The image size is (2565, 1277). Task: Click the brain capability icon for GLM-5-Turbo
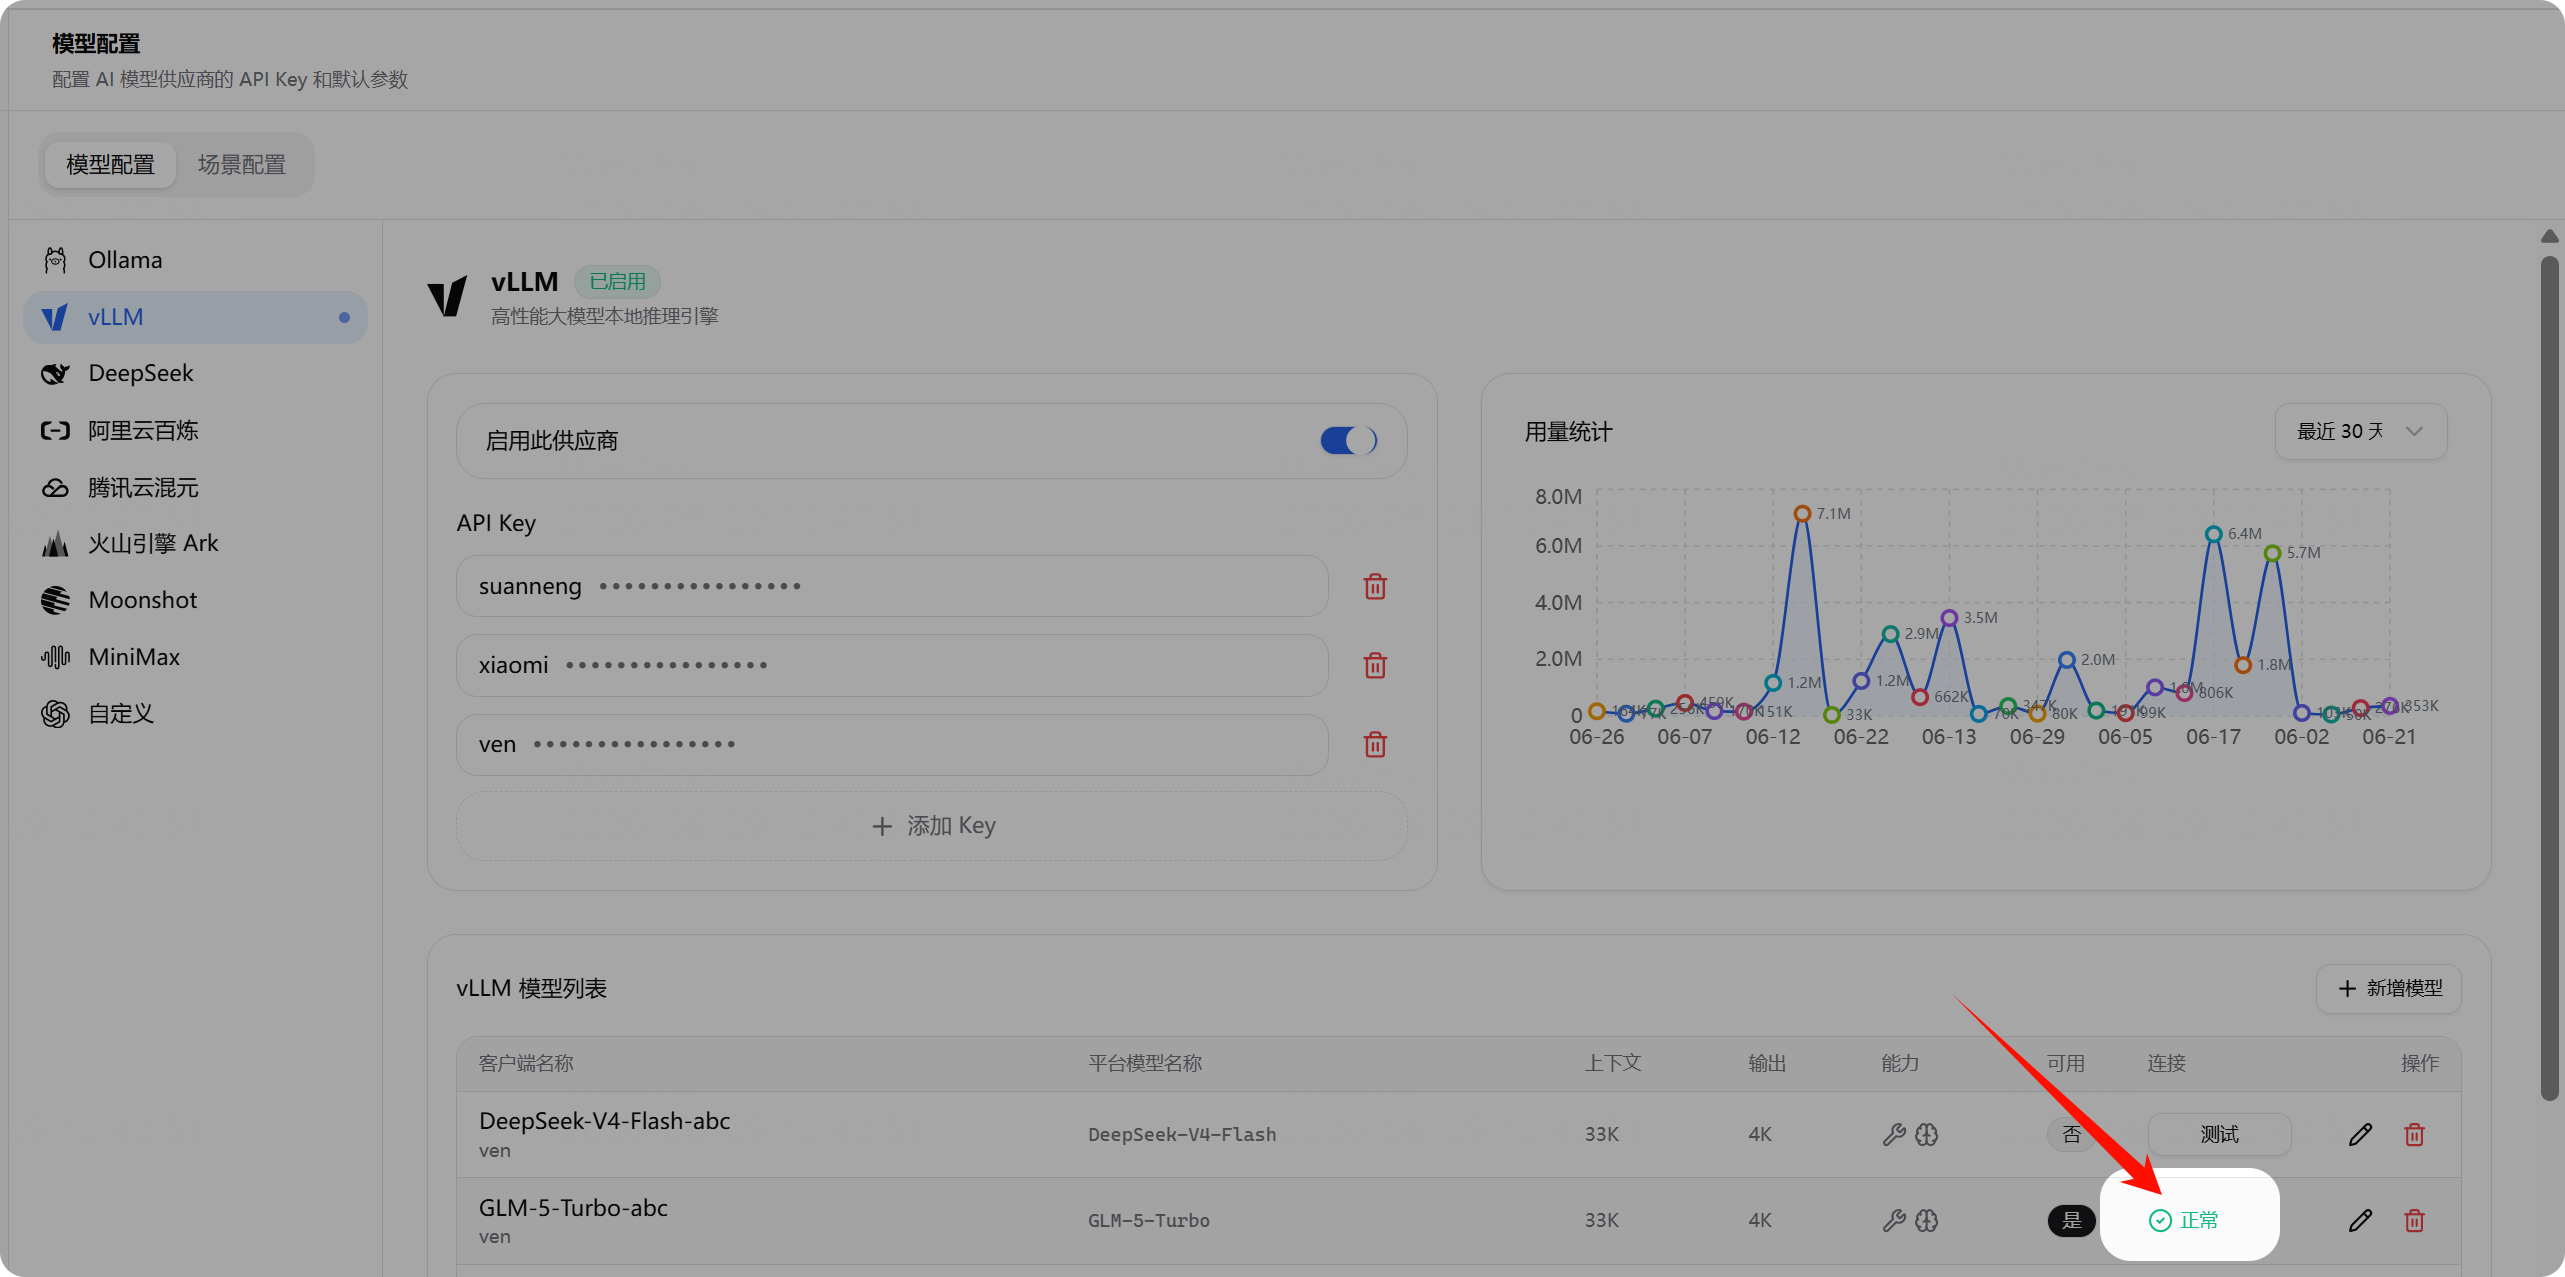tap(1927, 1220)
